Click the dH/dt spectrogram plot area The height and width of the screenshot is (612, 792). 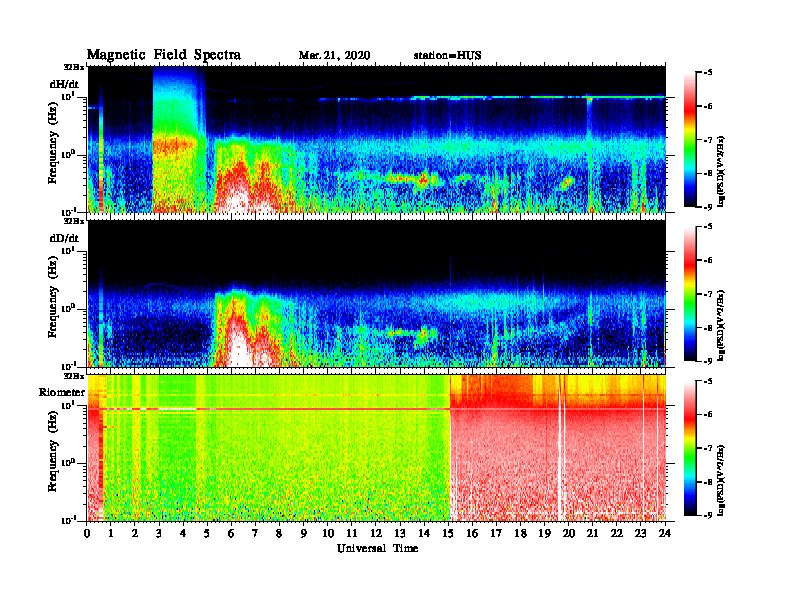click(x=377, y=139)
